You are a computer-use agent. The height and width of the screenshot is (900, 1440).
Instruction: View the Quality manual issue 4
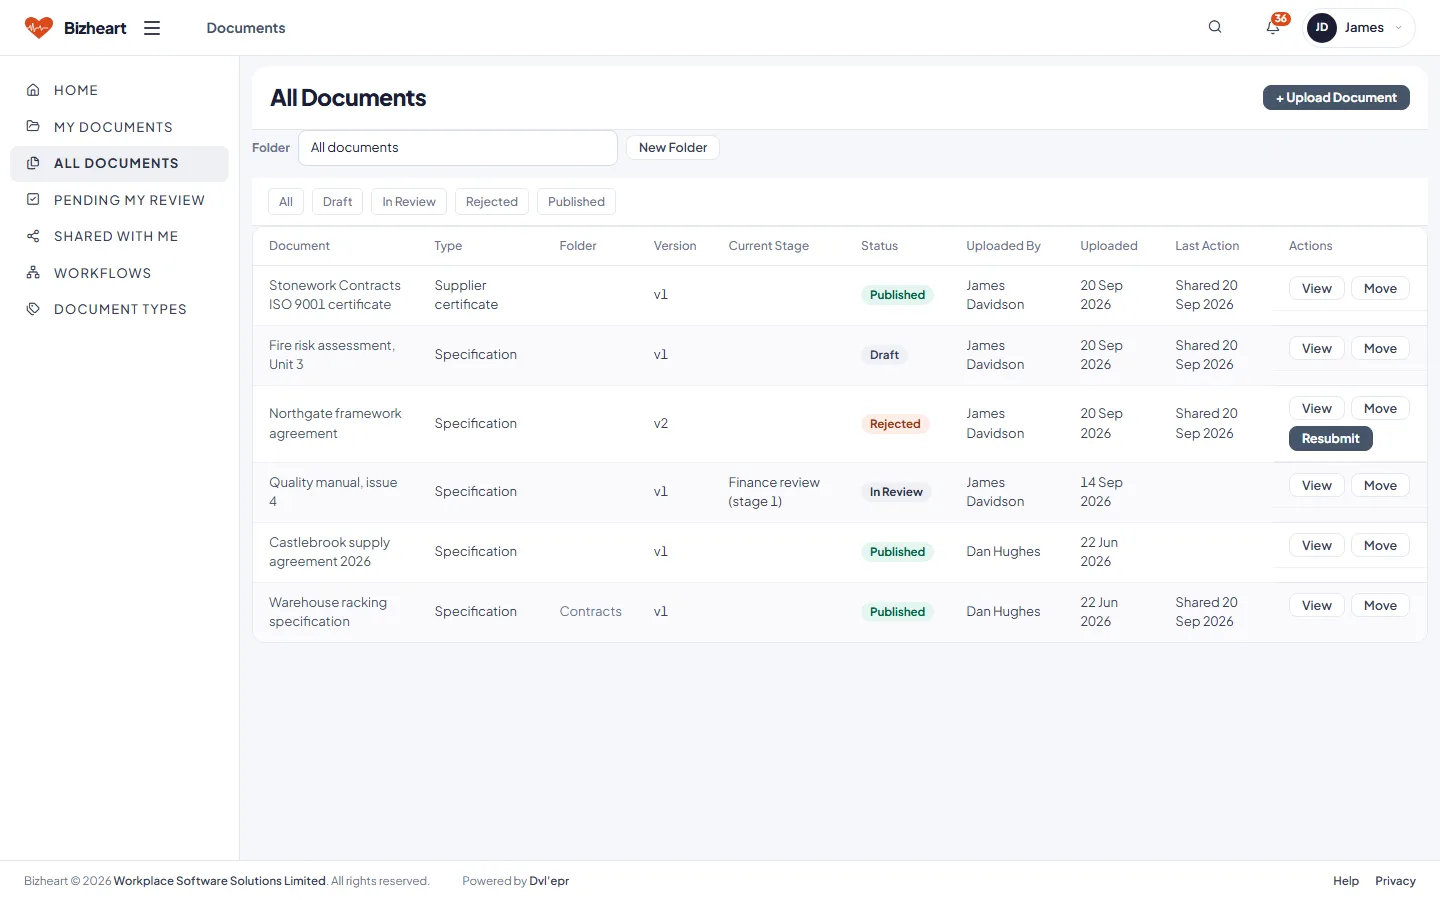[1316, 486]
